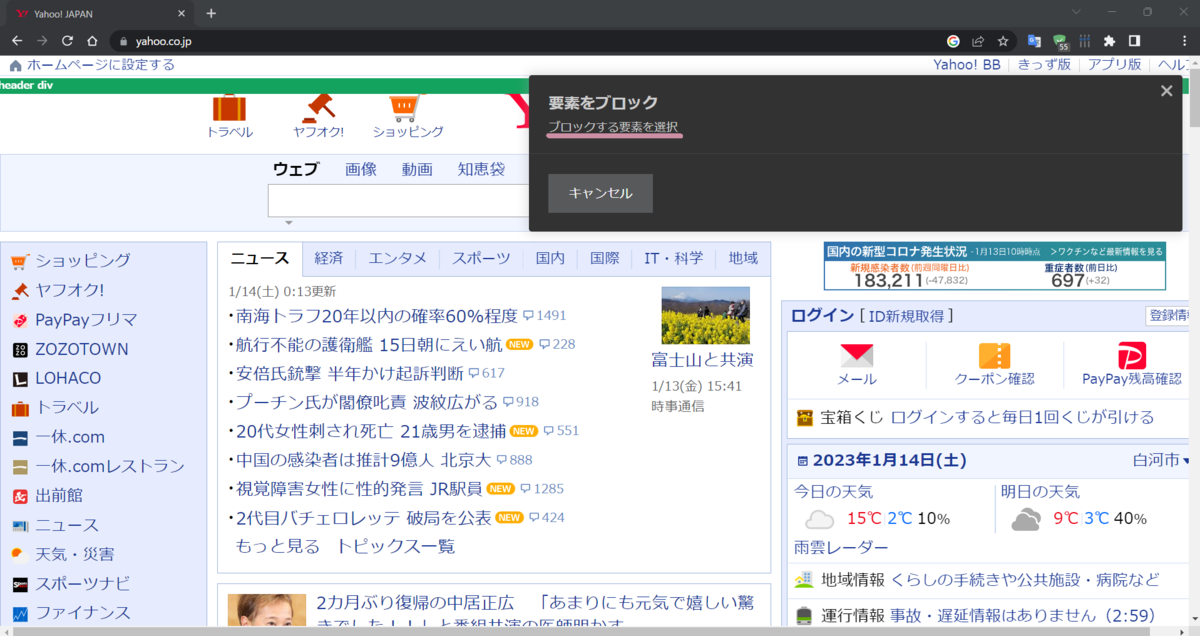This screenshot has height=636, width=1200.
Task: Open トピックス一覧 link
Action: 395,546
